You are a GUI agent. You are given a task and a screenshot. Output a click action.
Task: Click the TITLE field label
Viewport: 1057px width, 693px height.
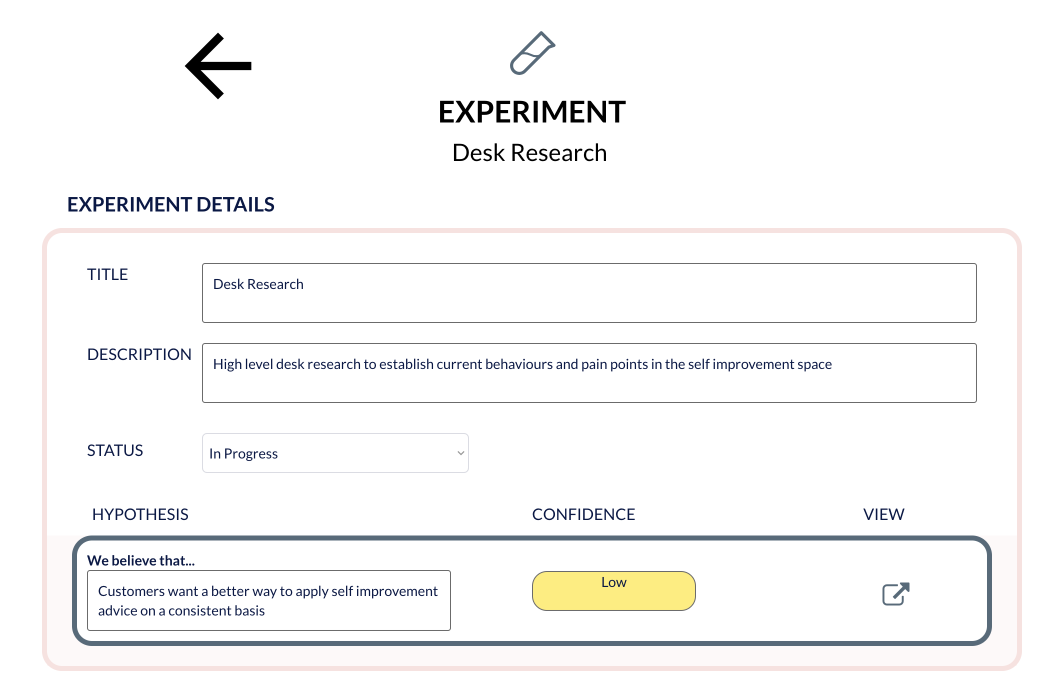pos(107,274)
